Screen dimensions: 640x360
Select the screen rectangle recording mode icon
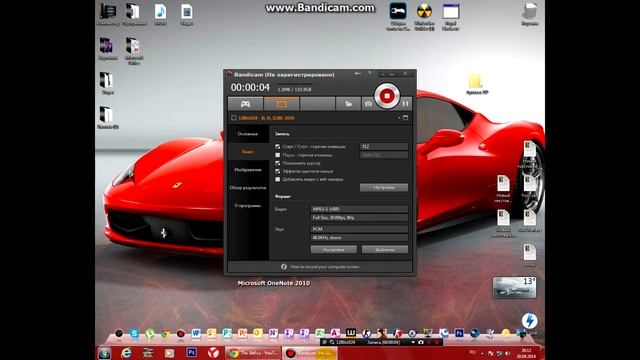pyautogui.click(x=282, y=104)
